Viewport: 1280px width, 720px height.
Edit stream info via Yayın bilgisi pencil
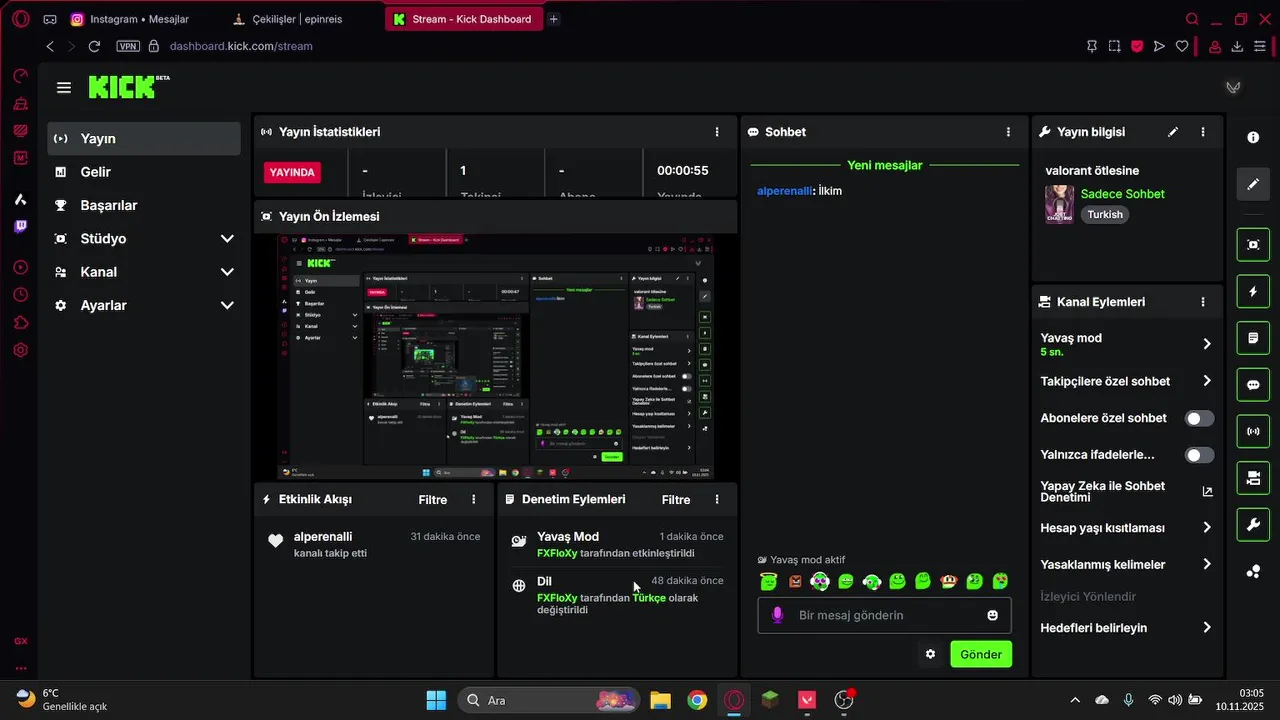[1173, 132]
